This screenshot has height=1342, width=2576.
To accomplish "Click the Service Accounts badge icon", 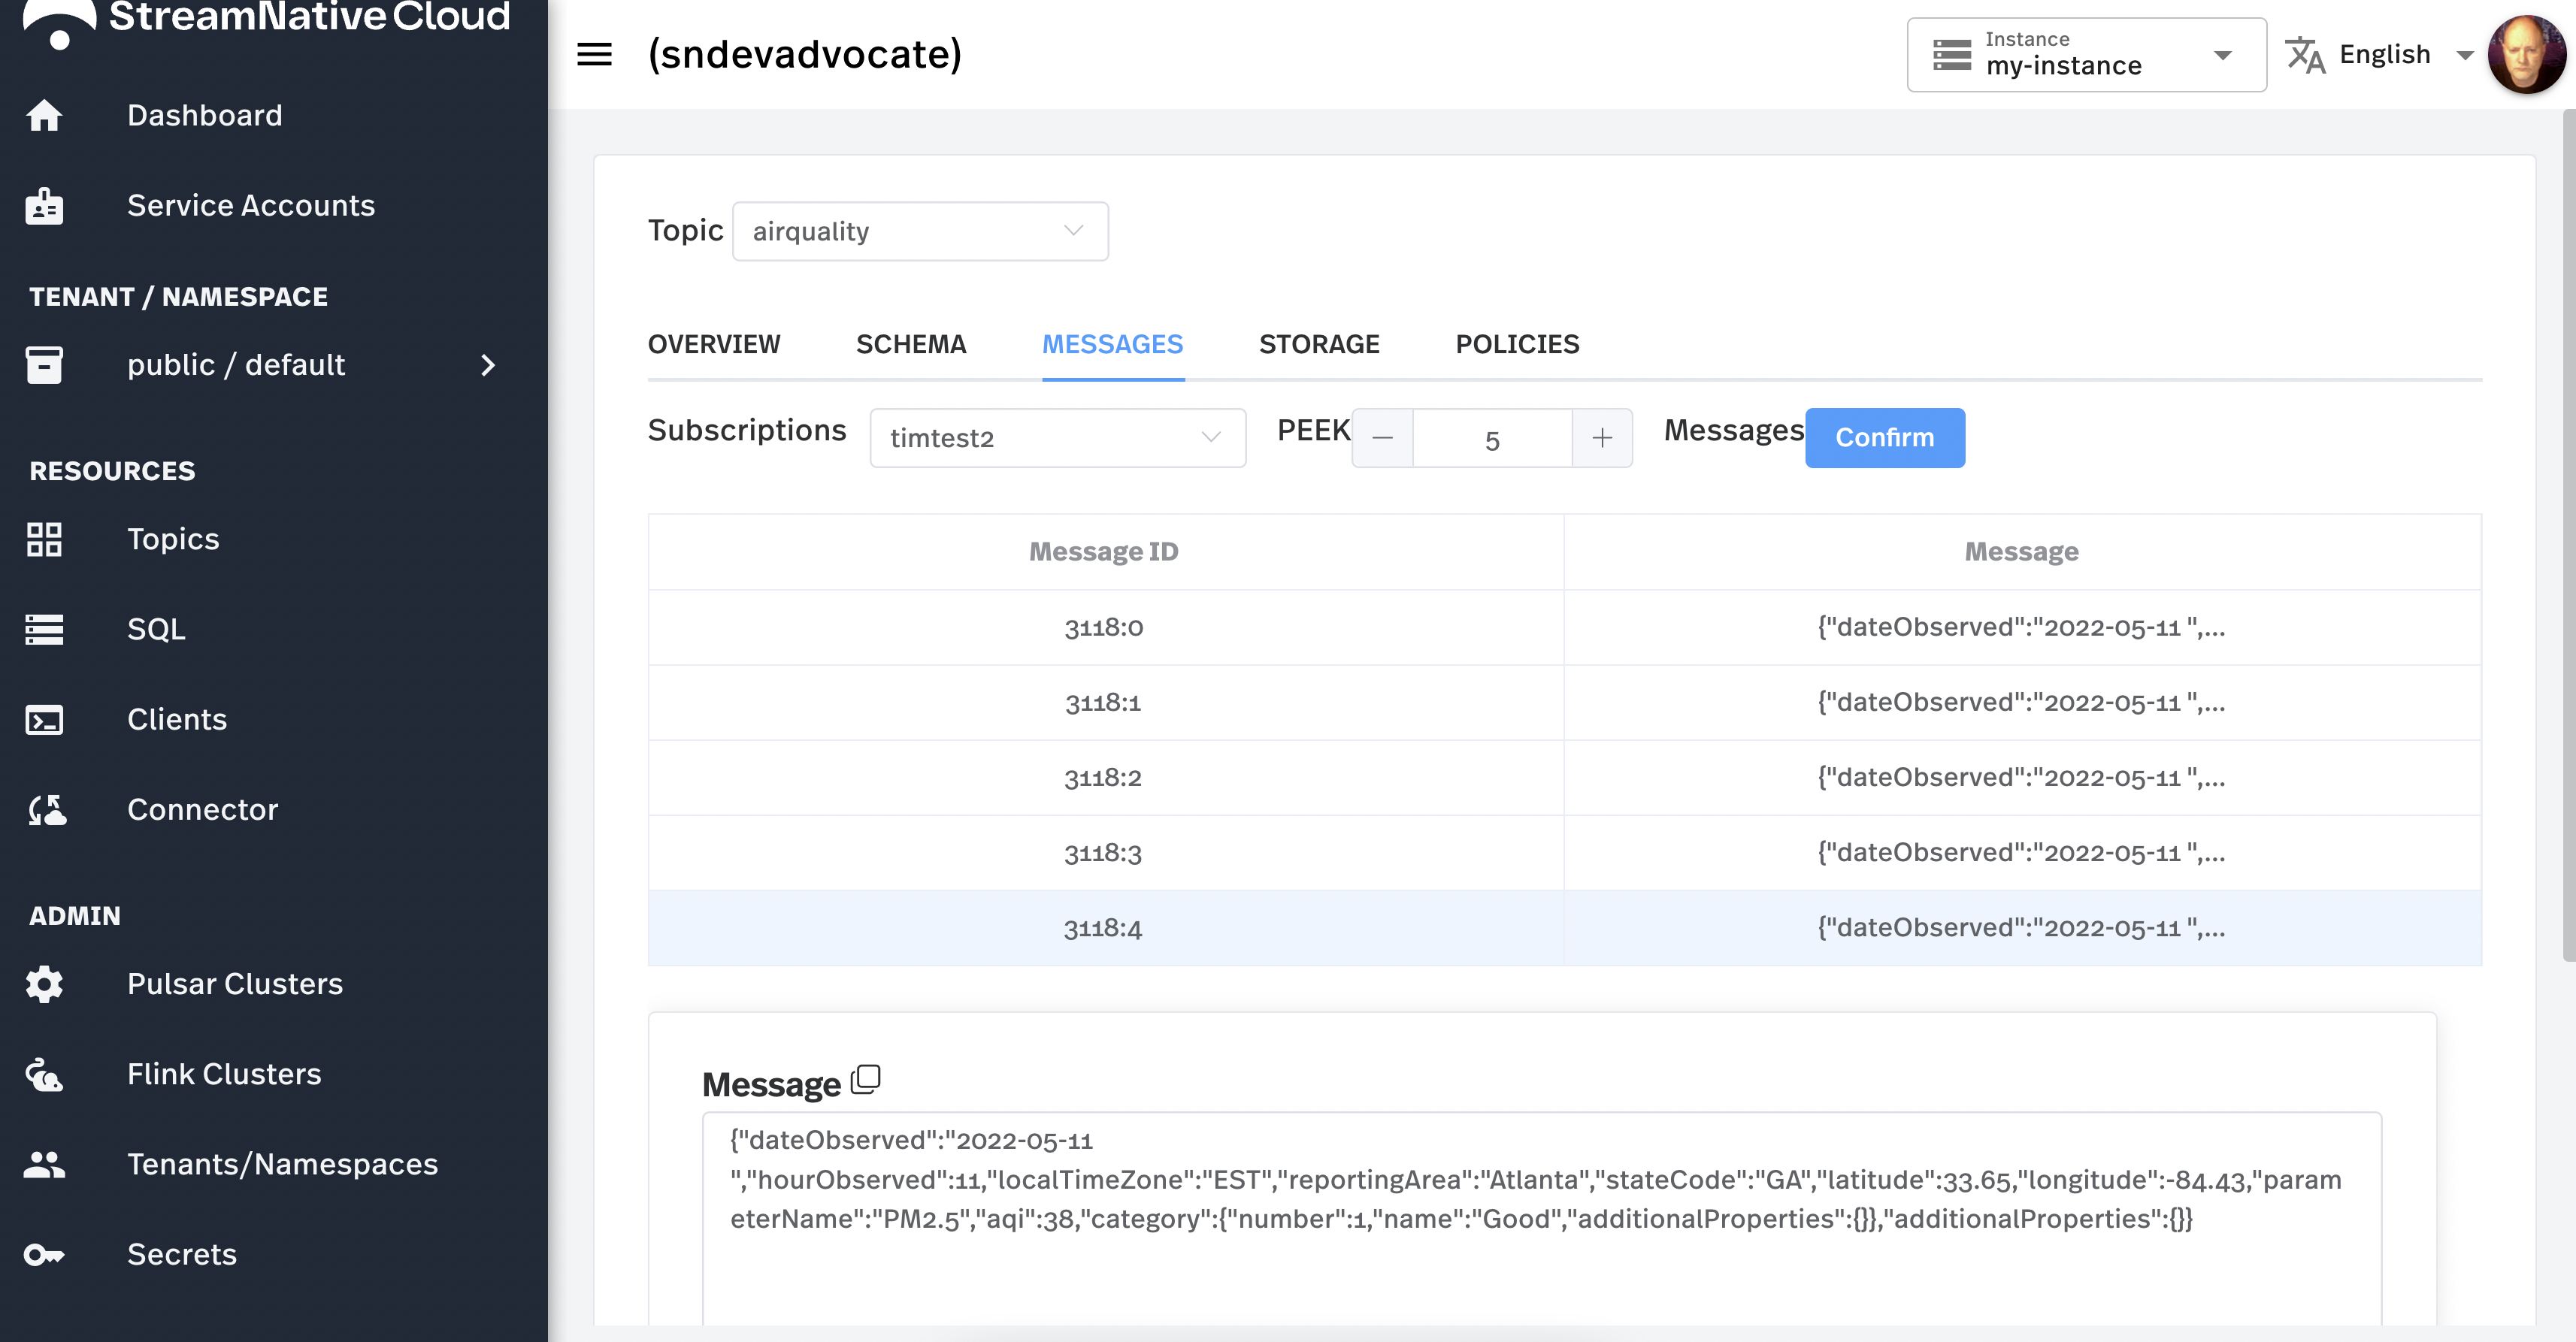I will (x=44, y=205).
